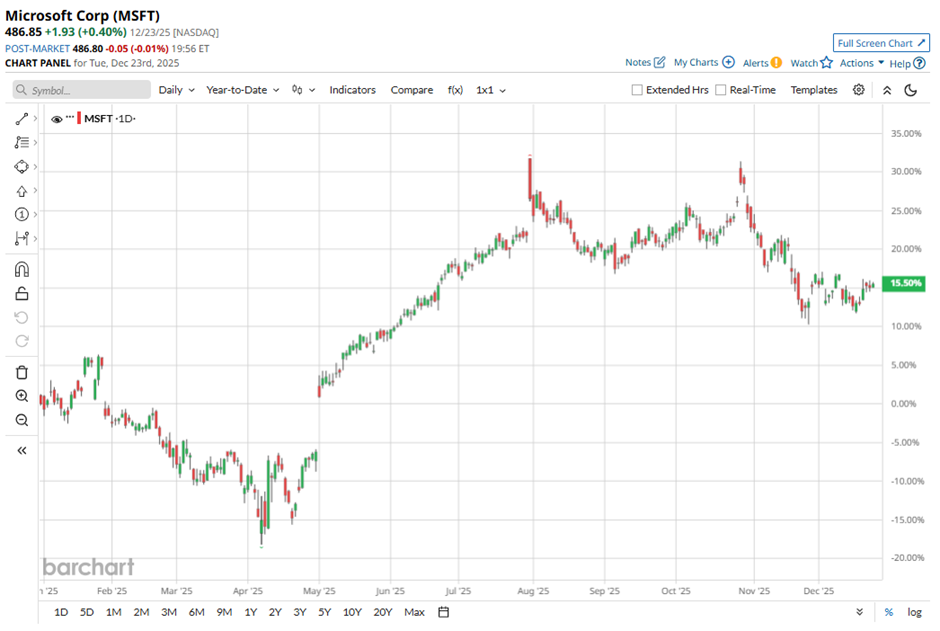
Task: Open the Actions dropdown menu
Action: 861,63
